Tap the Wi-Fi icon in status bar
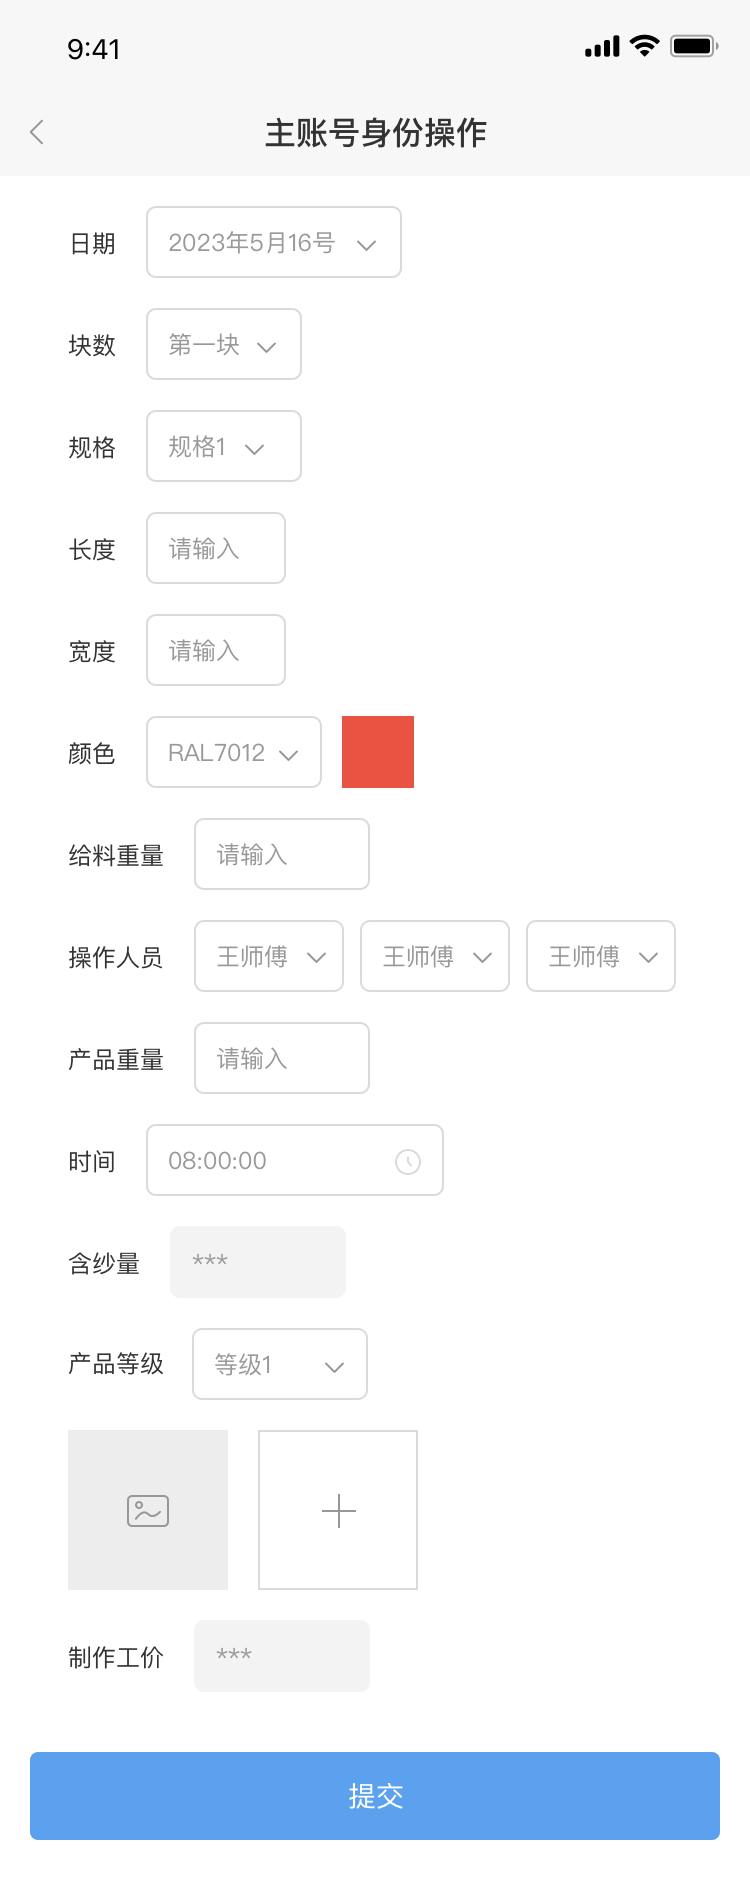Viewport: 750px width, 1892px height. click(x=645, y=46)
